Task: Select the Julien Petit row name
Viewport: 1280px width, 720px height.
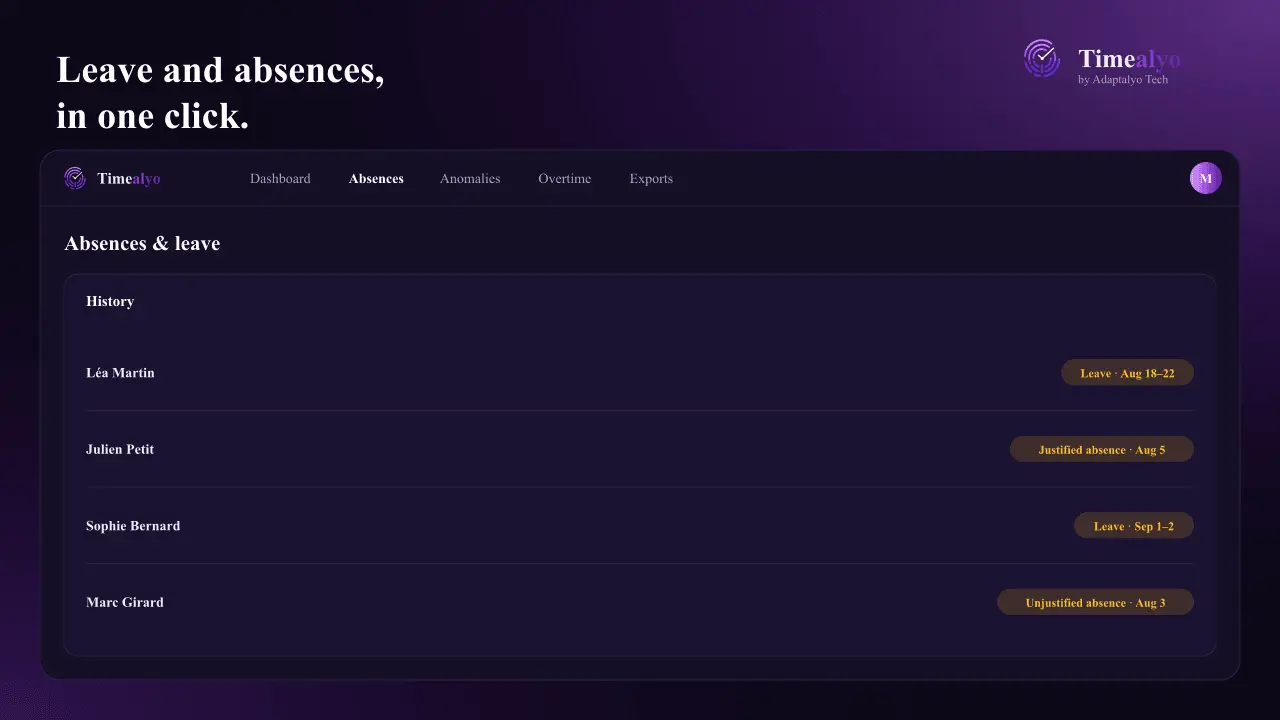Action: click(x=120, y=449)
